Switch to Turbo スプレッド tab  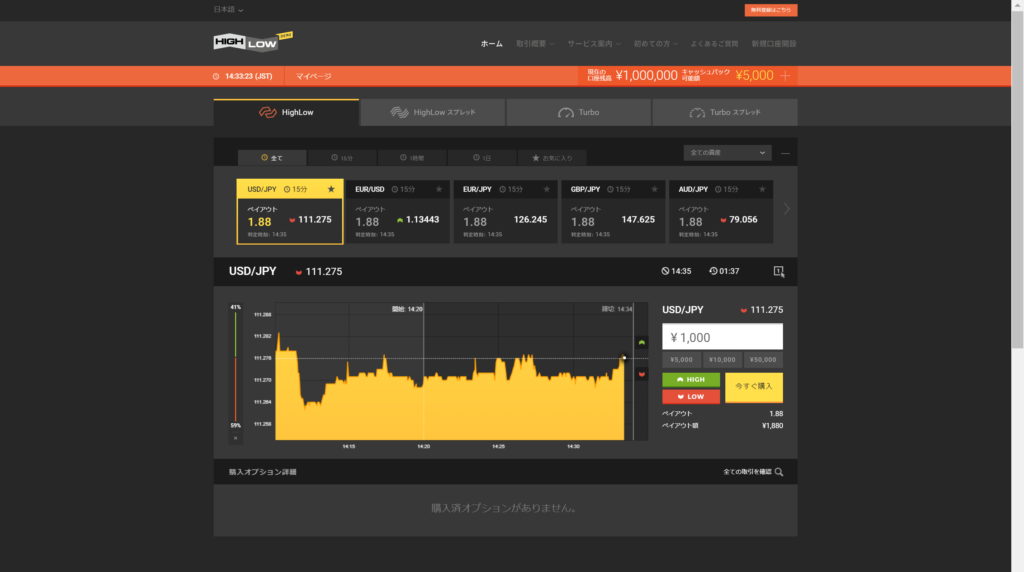pos(725,112)
